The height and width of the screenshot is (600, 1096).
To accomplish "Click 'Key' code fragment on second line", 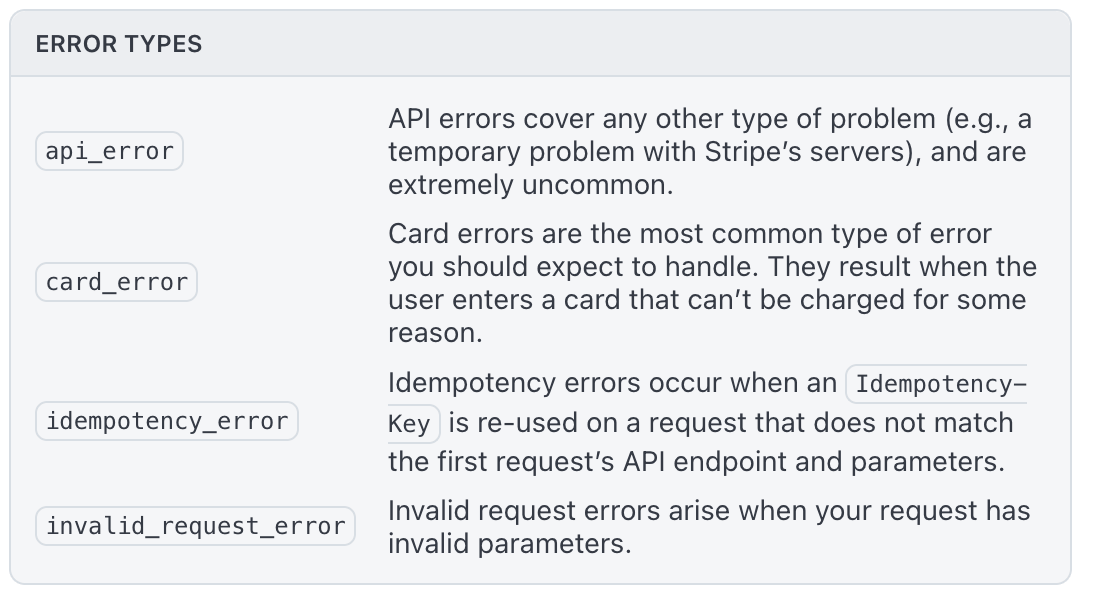I will [x=413, y=424].
